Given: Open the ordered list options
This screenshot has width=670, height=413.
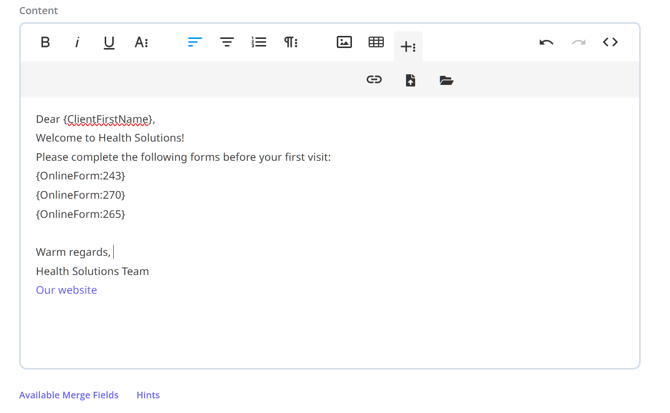Looking at the screenshot, I should coord(259,42).
